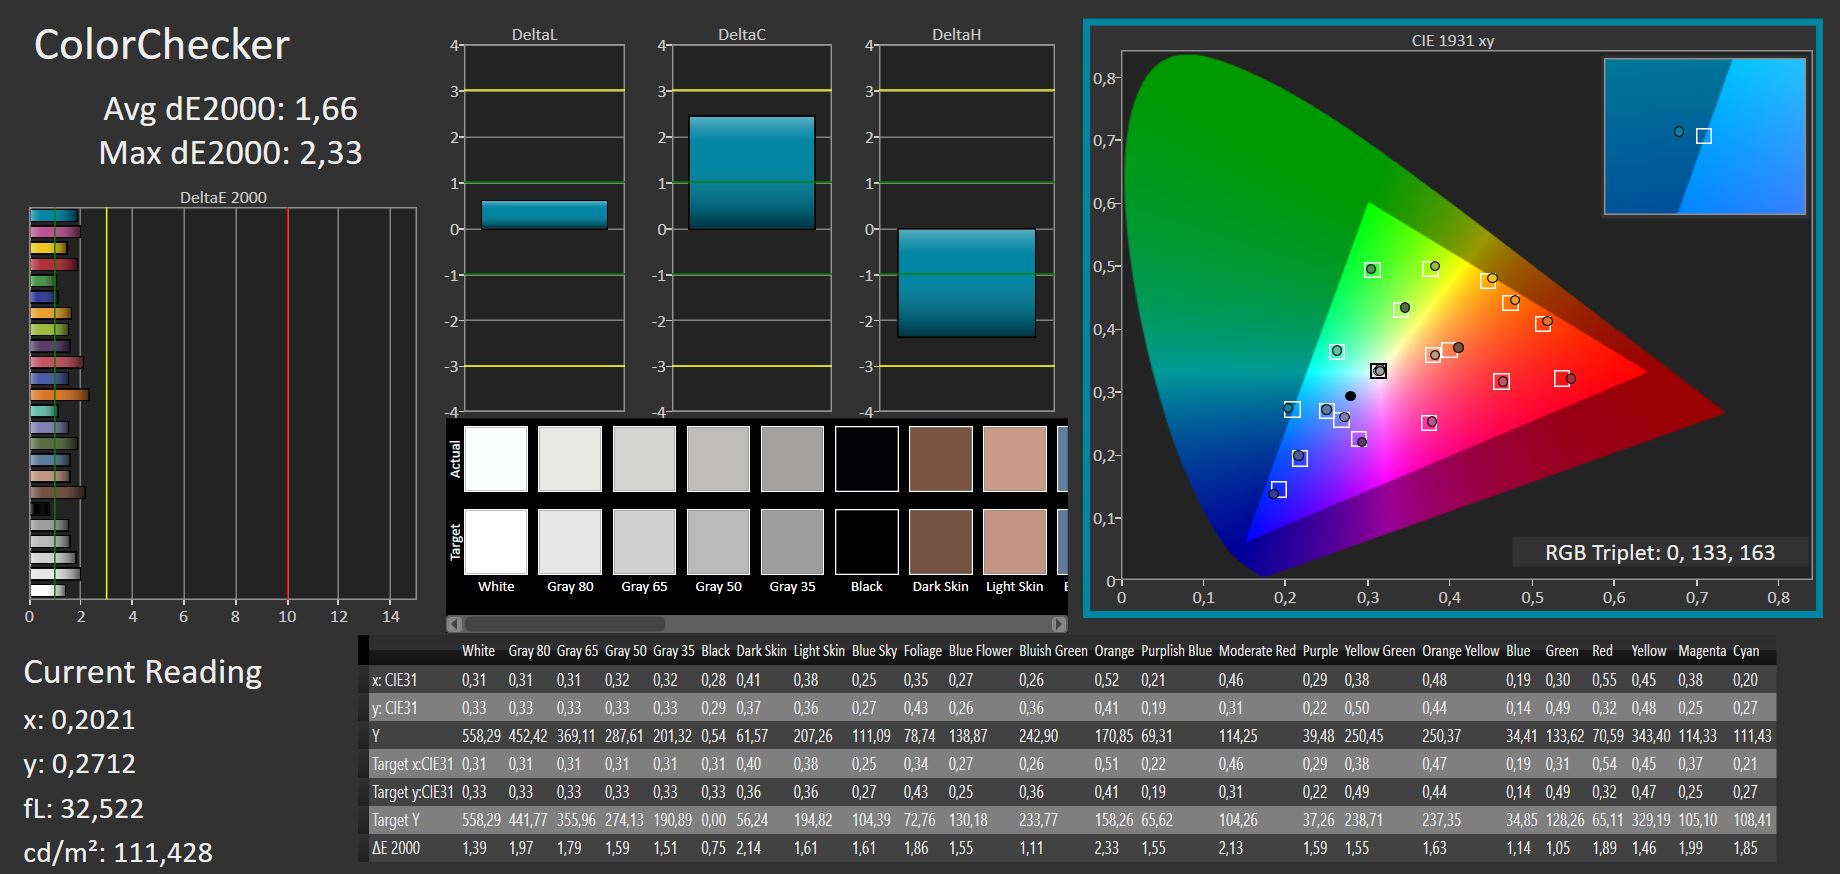Click the zoomed inset in the CIE 1931 diagram
The height and width of the screenshot is (874, 1840).
click(1704, 136)
